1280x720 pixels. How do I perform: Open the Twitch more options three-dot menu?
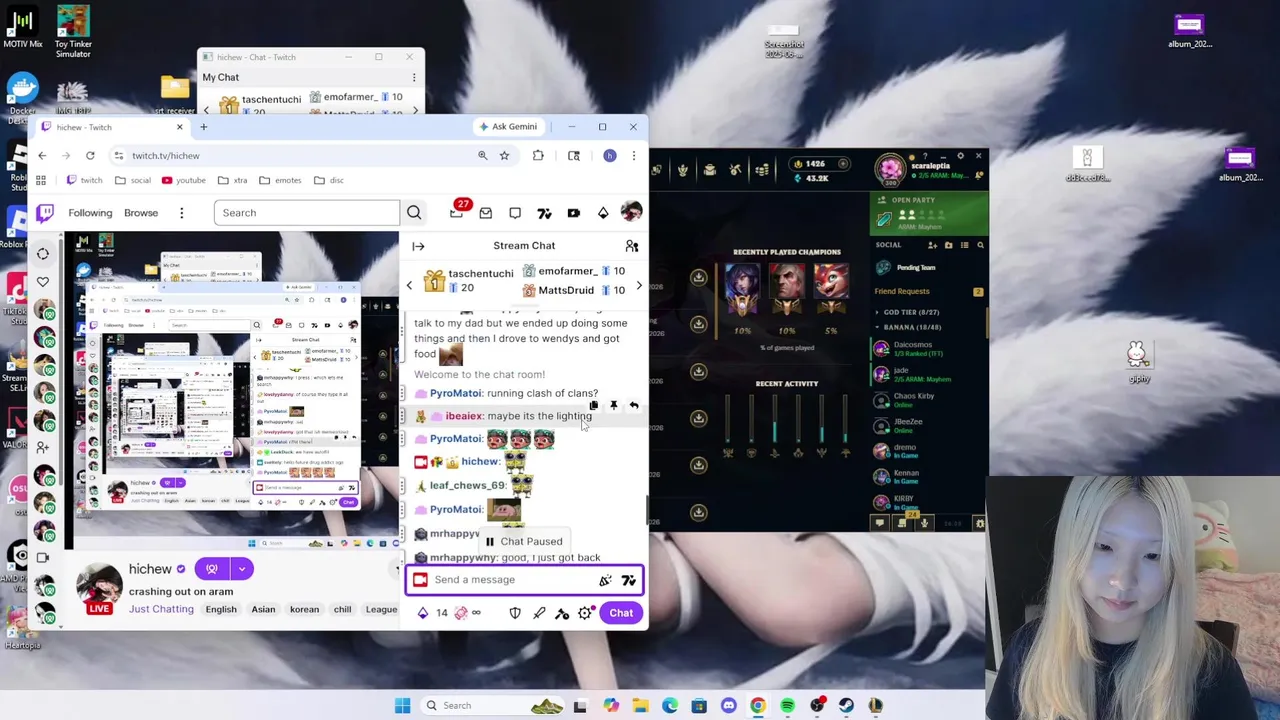(181, 213)
